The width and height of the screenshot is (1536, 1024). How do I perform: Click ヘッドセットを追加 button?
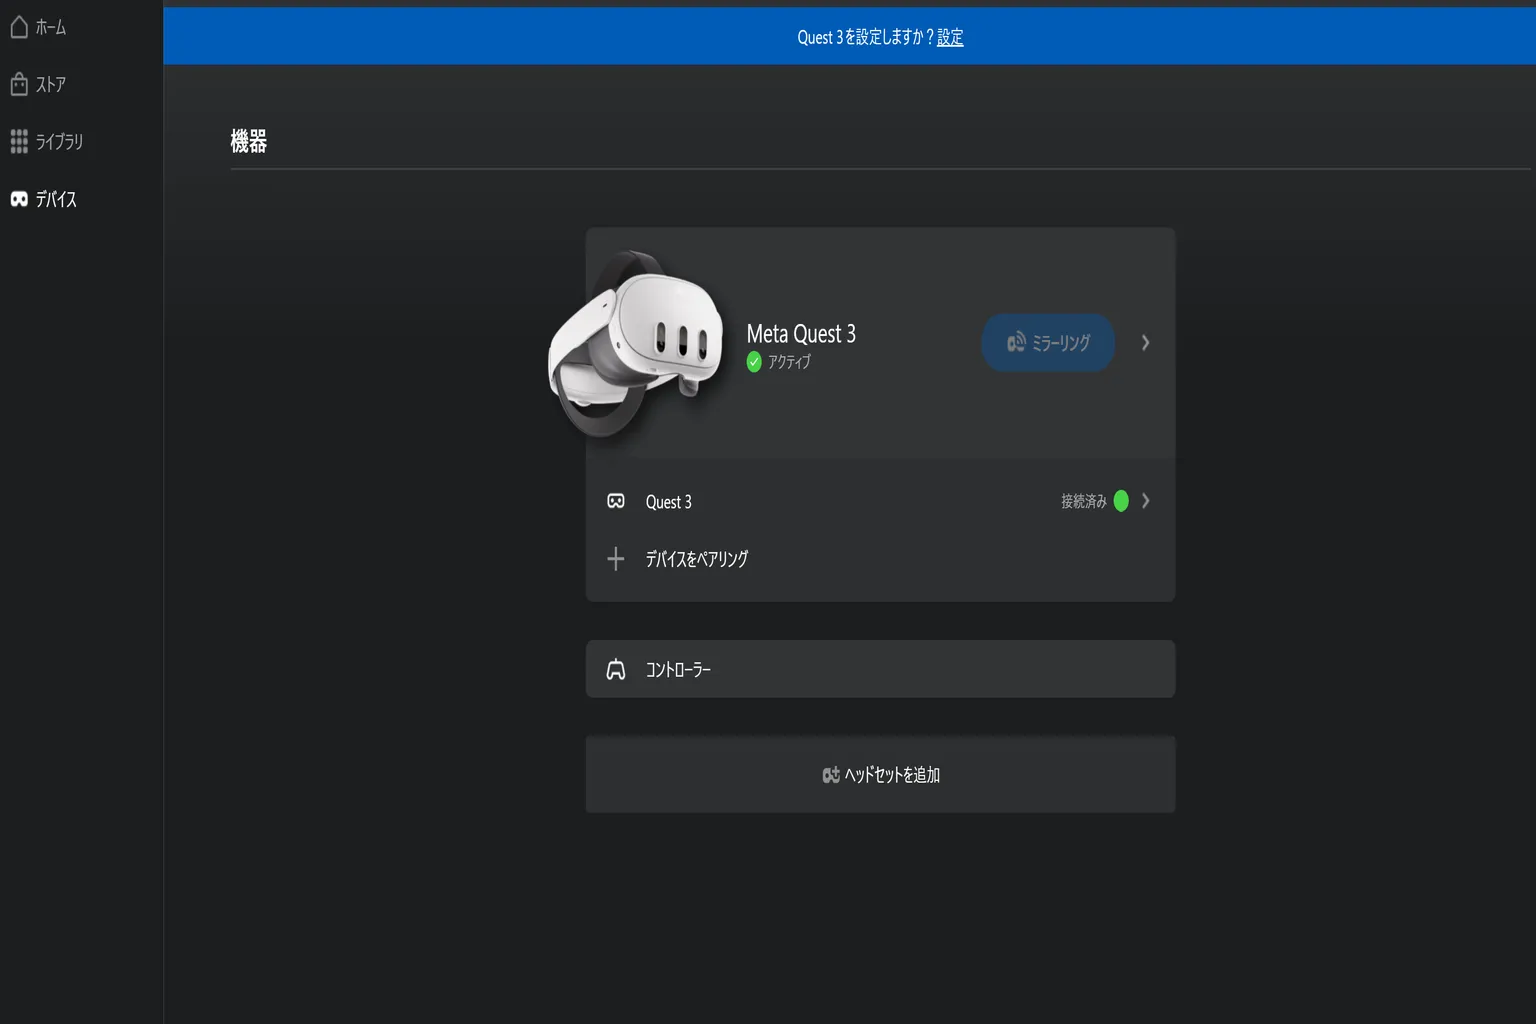click(x=880, y=775)
